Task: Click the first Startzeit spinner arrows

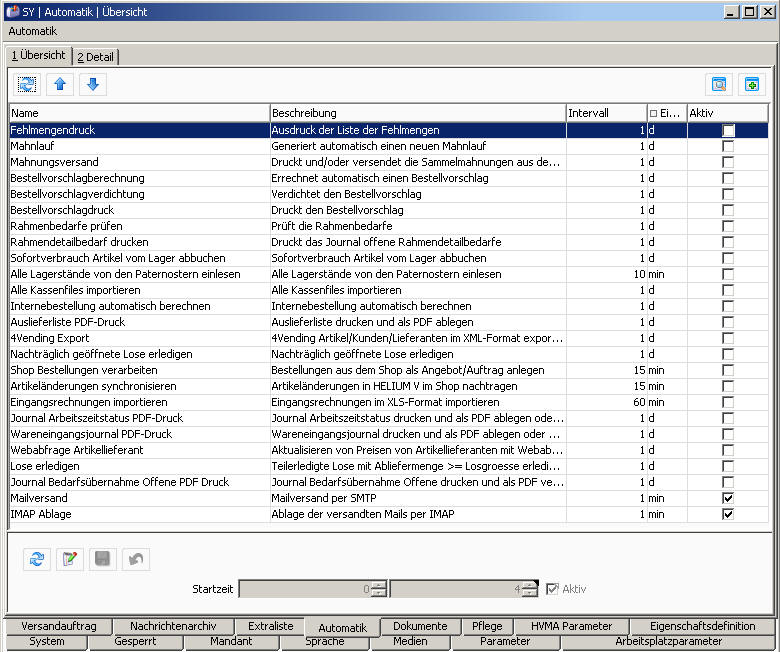Action: [379, 590]
